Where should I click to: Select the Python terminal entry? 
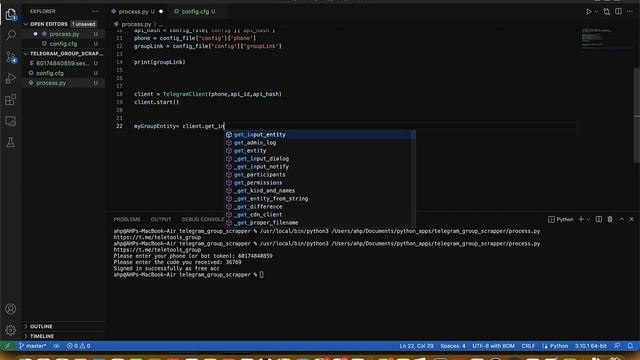point(561,220)
